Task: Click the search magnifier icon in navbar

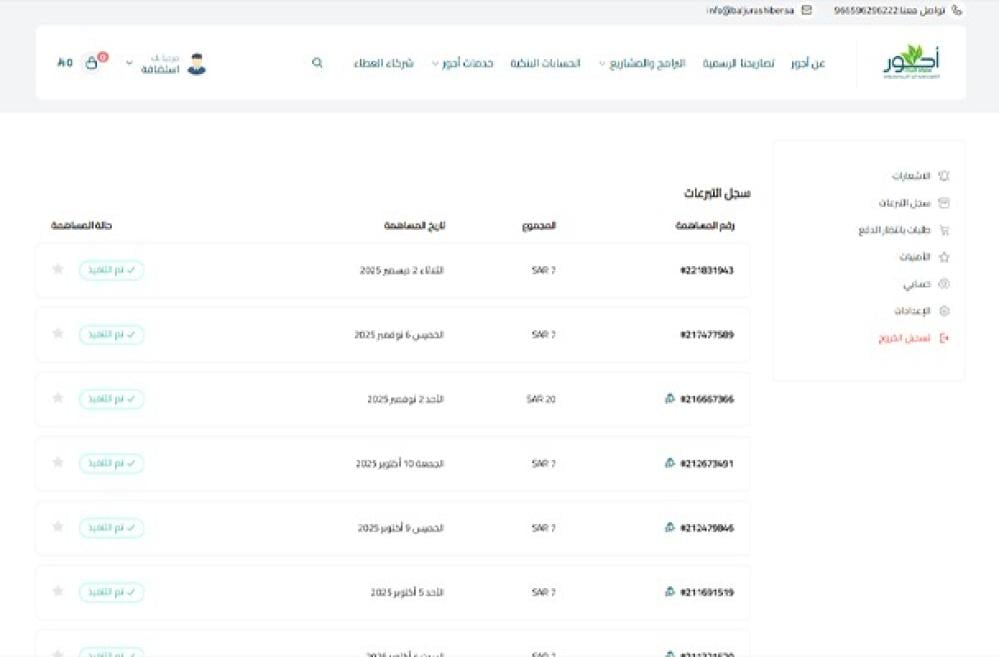Action: 317,63
